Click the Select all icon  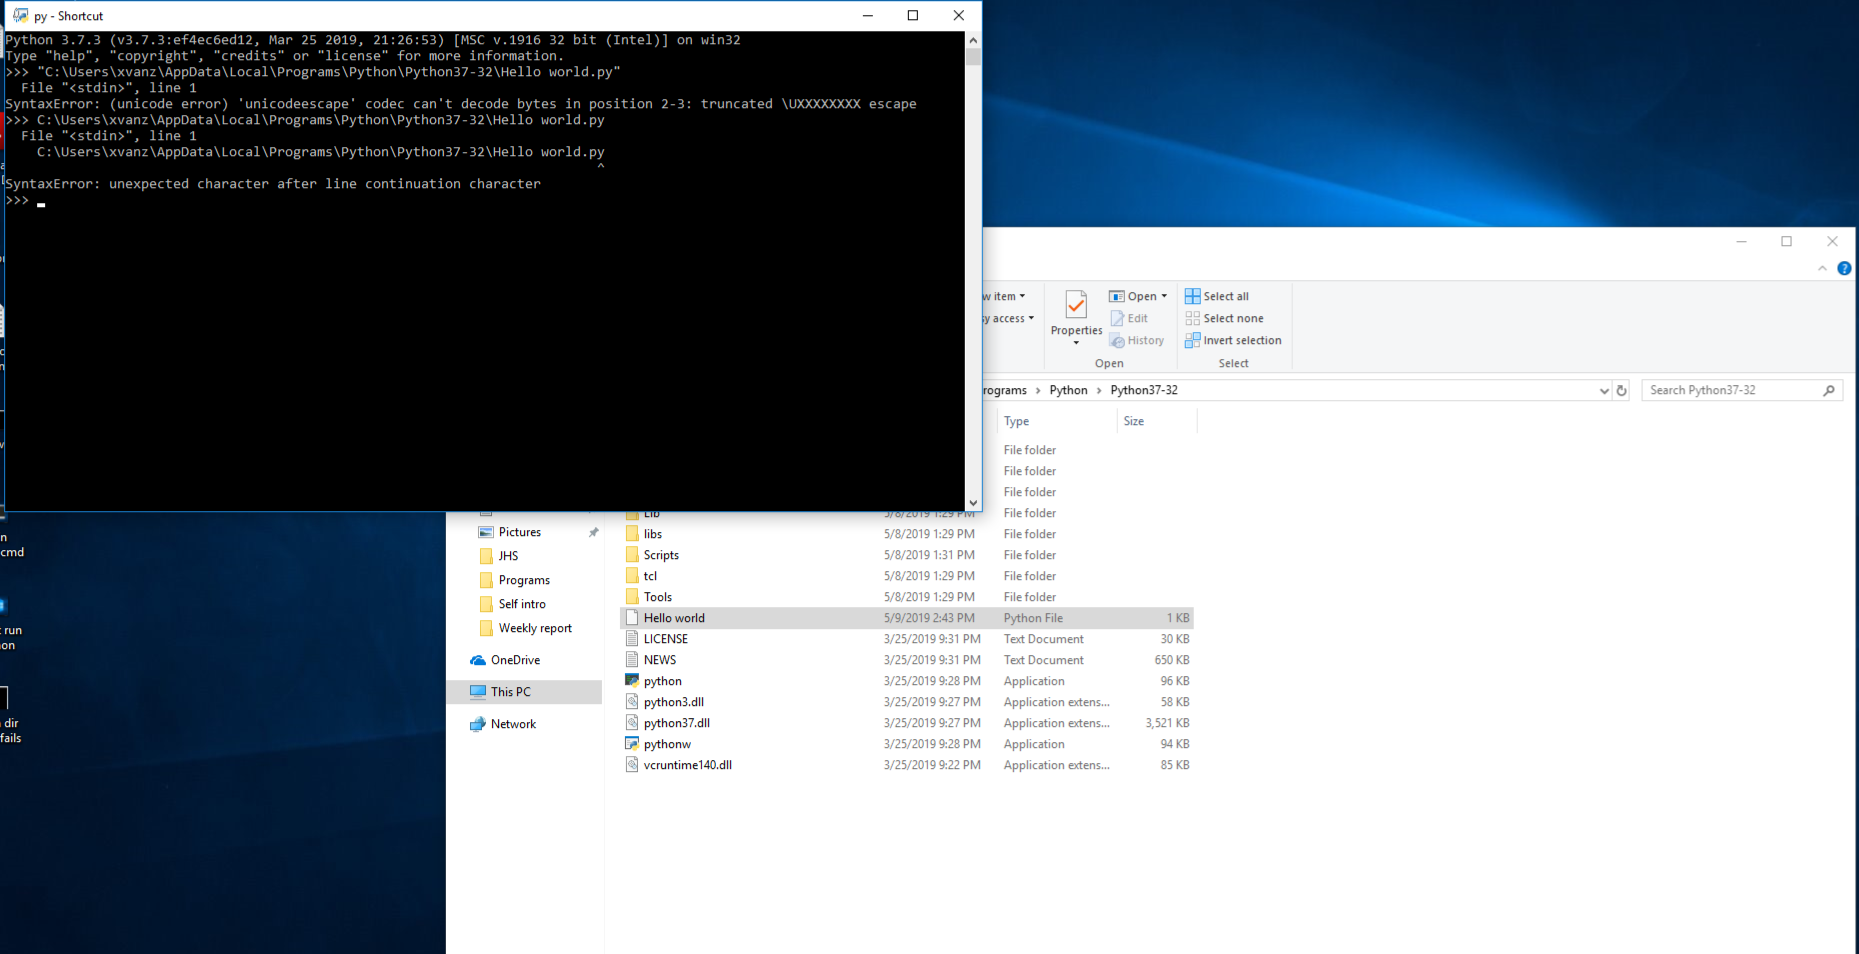[1192, 296]
